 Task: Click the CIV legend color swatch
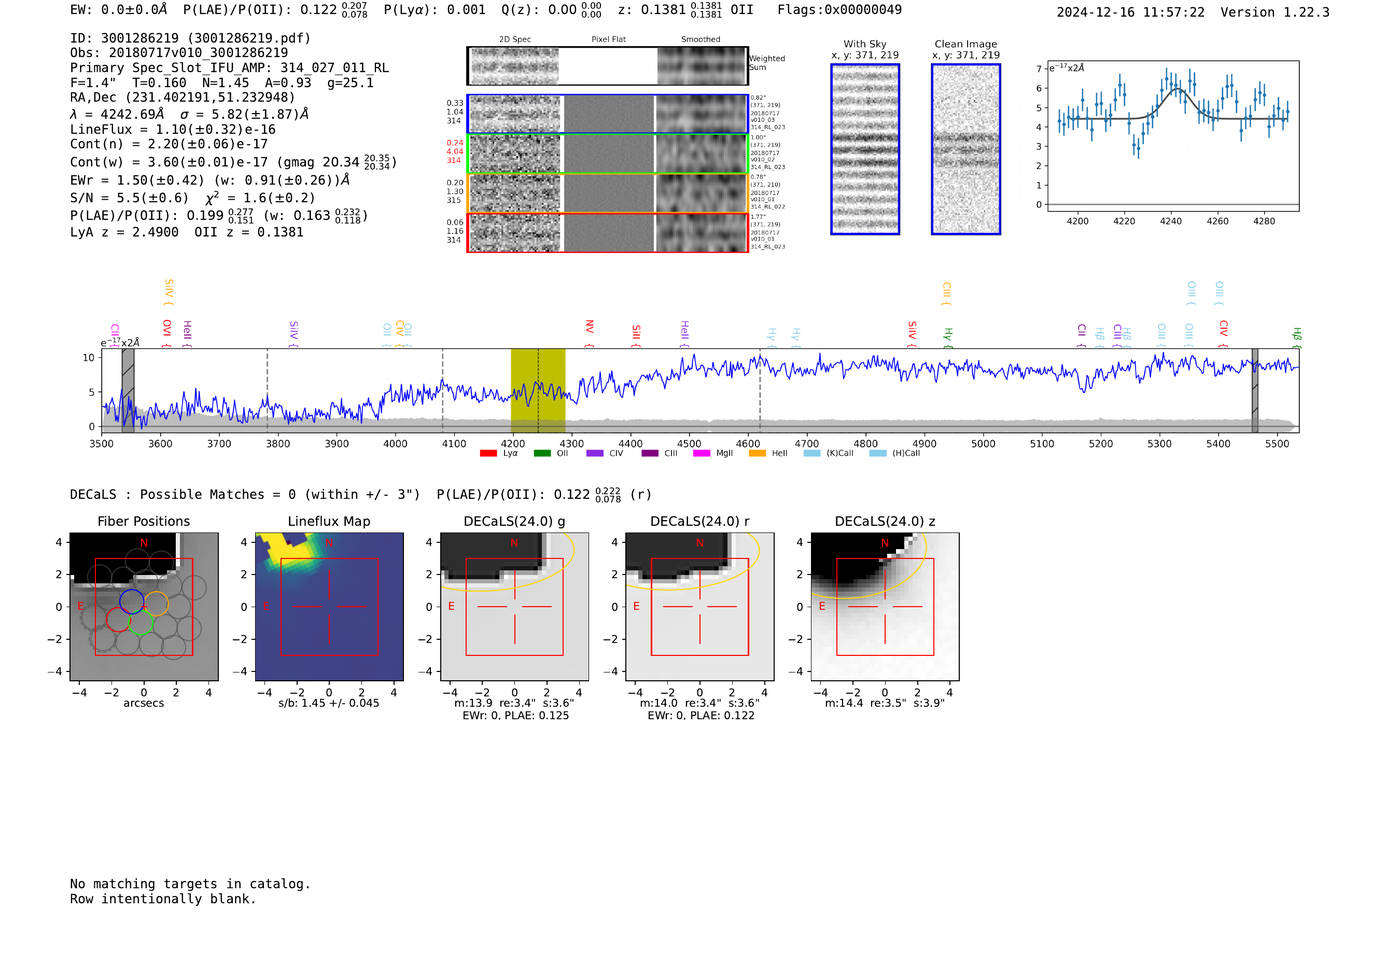click(x=595, y=453)
